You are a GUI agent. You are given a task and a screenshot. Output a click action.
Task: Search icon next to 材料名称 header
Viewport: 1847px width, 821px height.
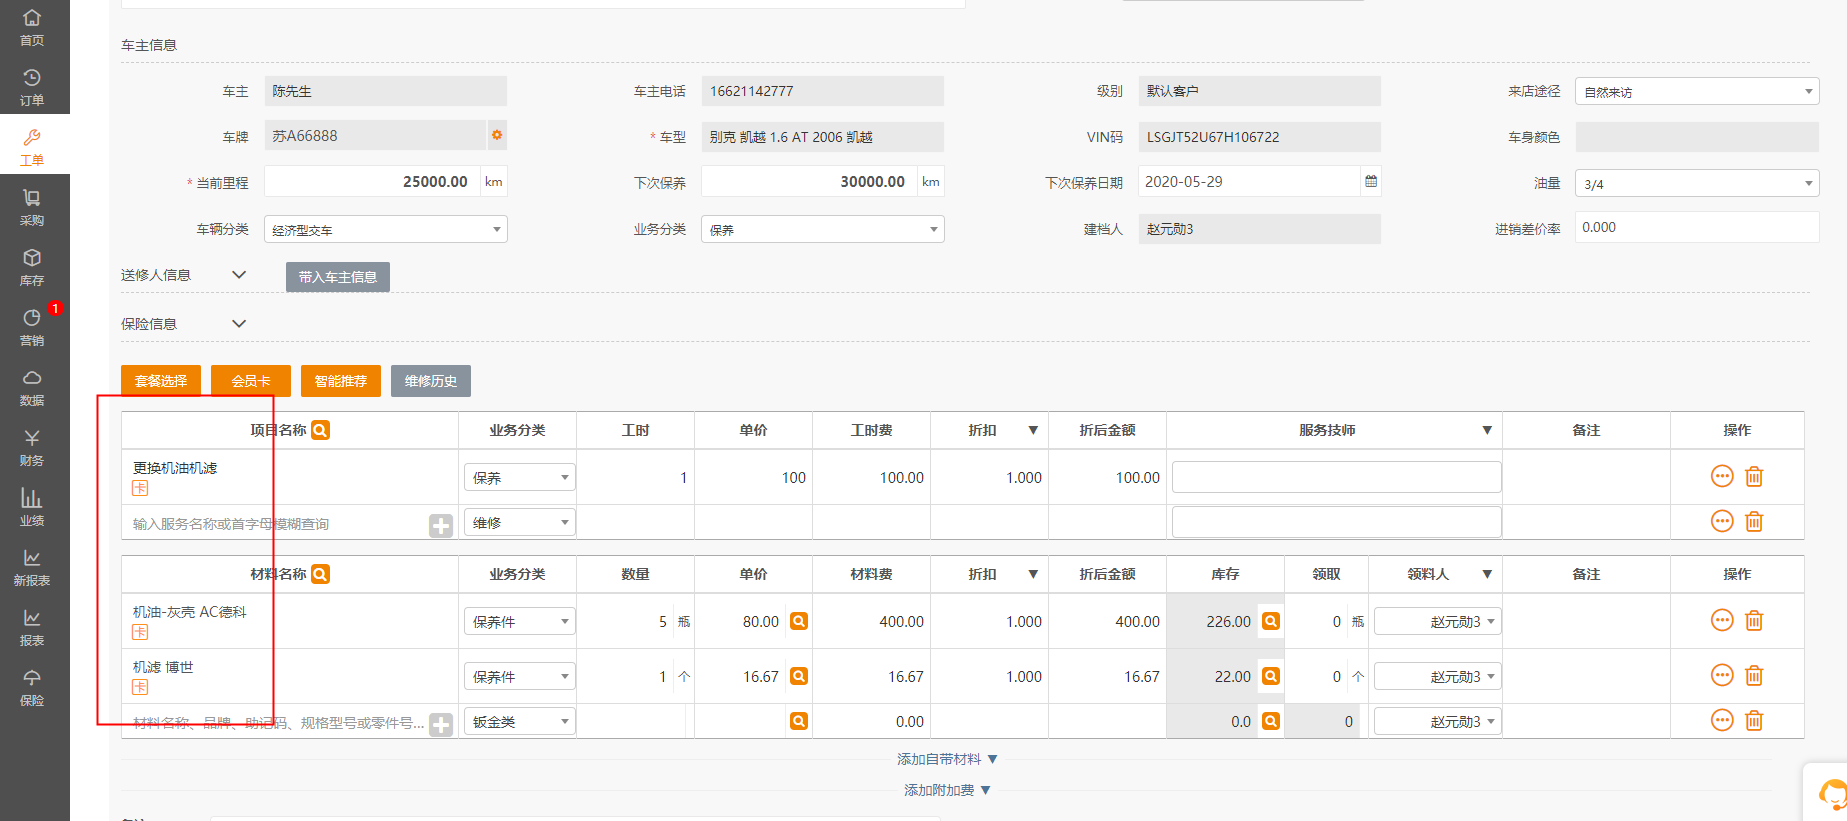[x=320, y=574]
